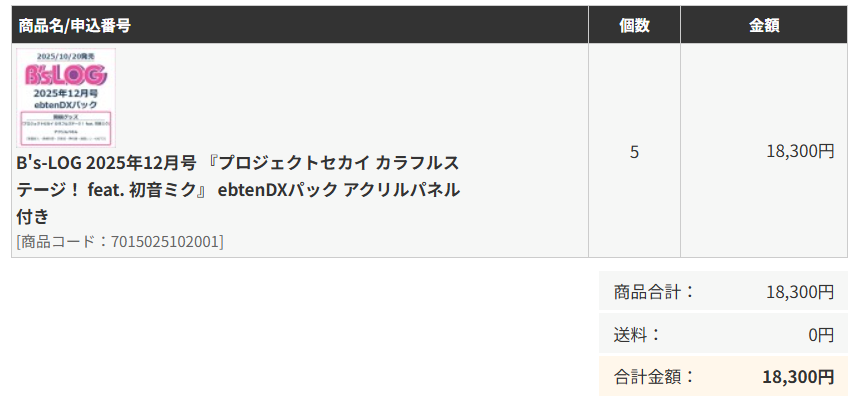Click the quantity value 5
The image size is (855, 409).
(634, 152)
